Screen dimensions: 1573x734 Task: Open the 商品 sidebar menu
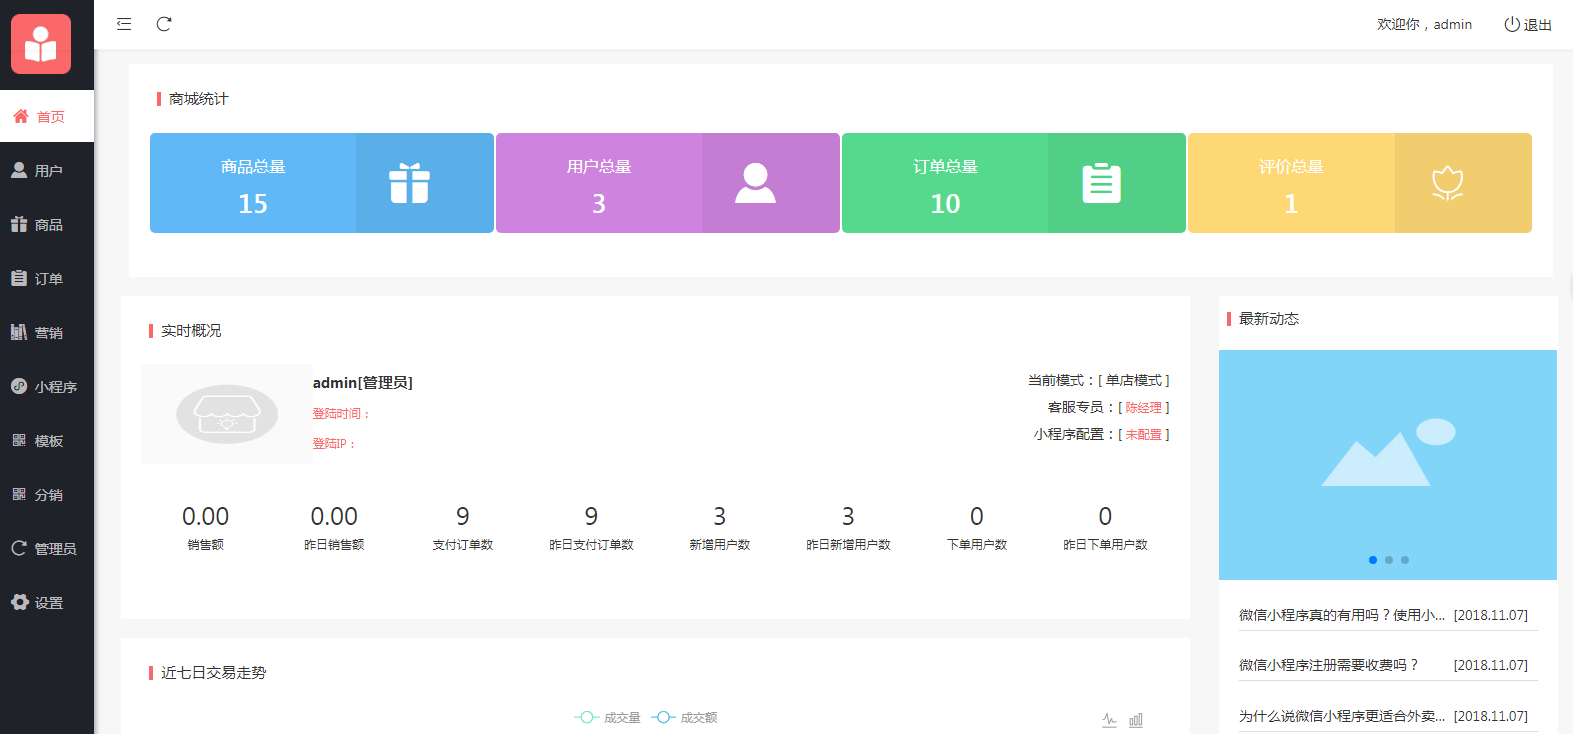[x=47, y=224]
